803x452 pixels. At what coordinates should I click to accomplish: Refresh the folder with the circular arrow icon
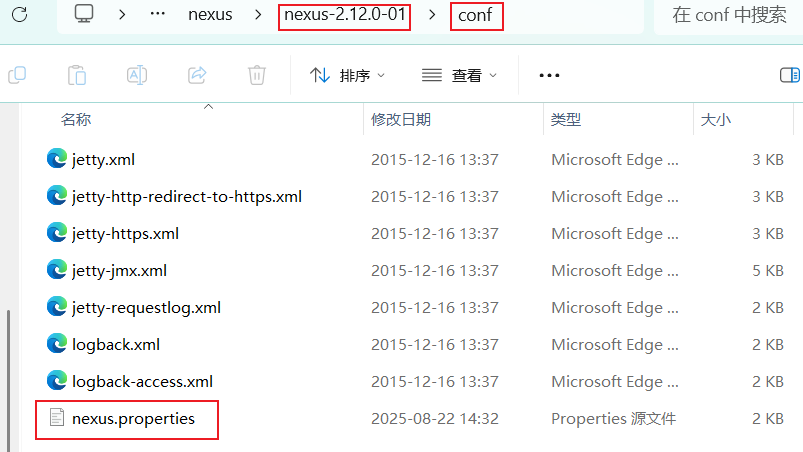click(x=19, y=14)
